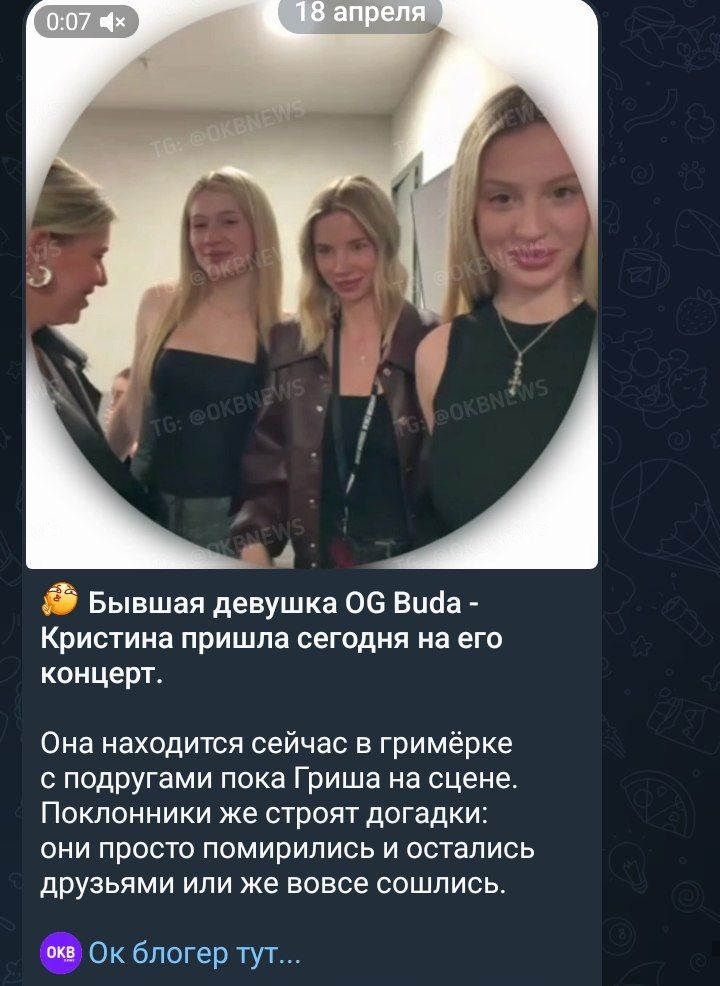Click the word "Кристина" in the headline

(107, 638)
